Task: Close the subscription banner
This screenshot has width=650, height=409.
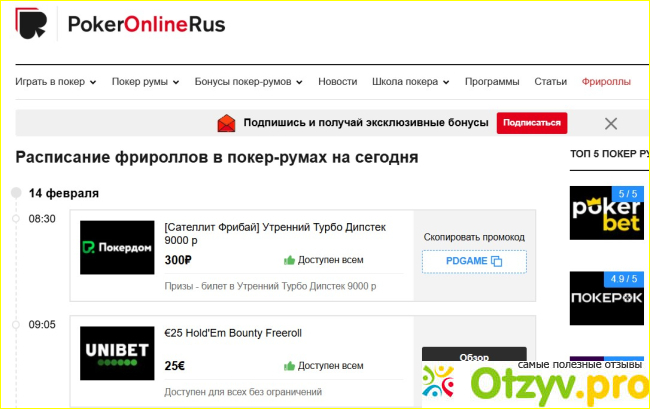Action: tap(611, 123)
